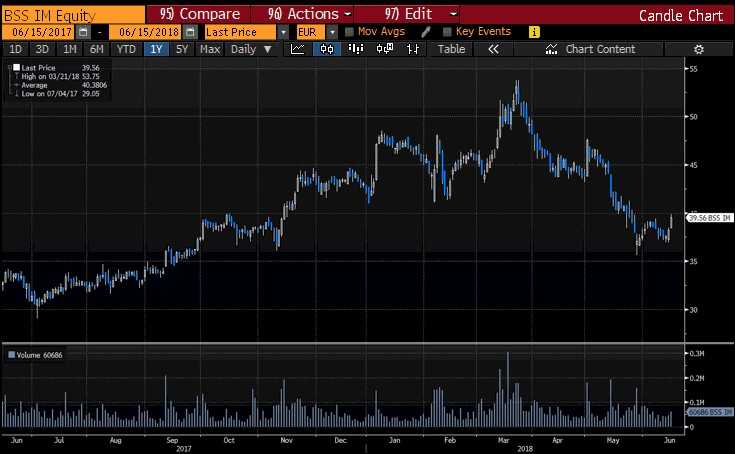Viewport: 735px width, 454px height.
Task: Click the end date 06/15/2018 field
Action: pyautogui.click(x=145, y=32)
